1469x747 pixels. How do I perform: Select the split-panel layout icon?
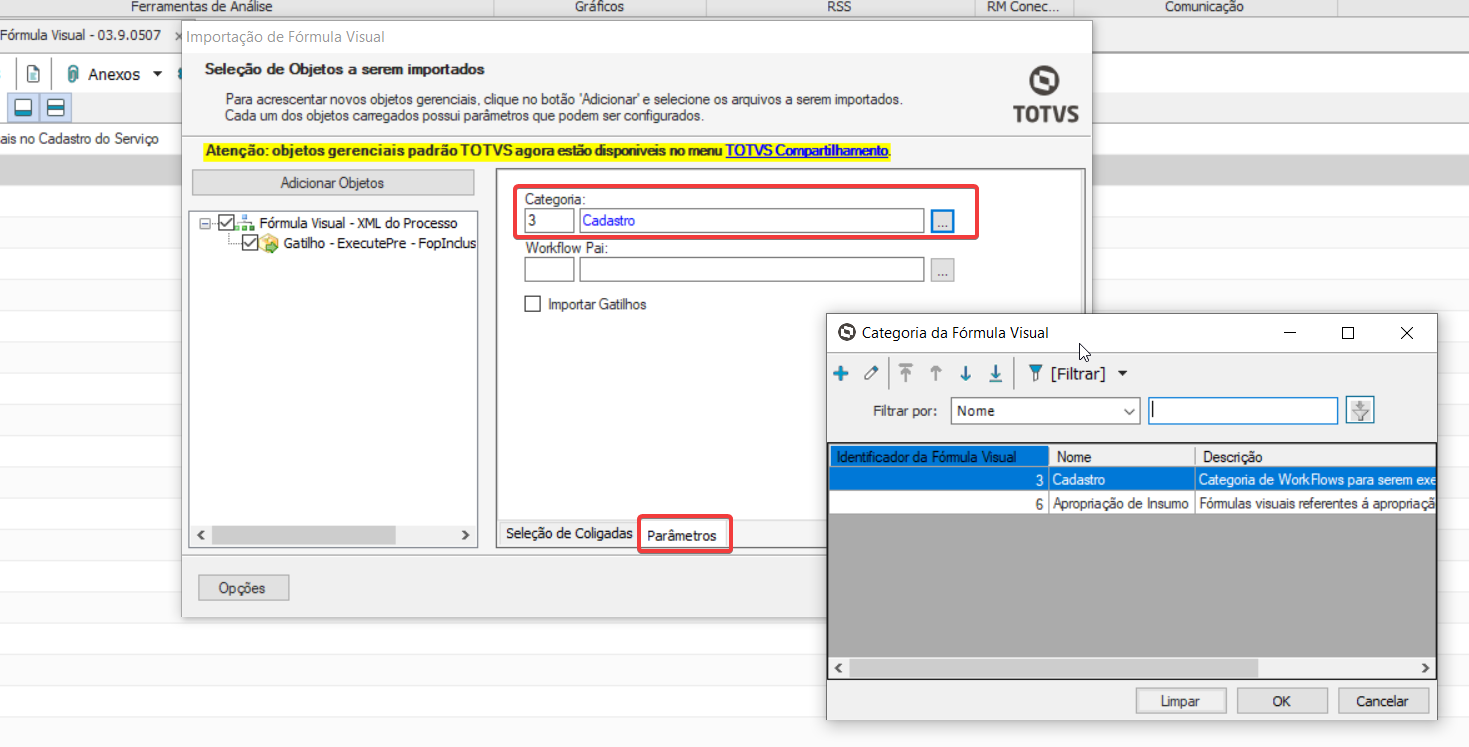click(x=56, y=107)
